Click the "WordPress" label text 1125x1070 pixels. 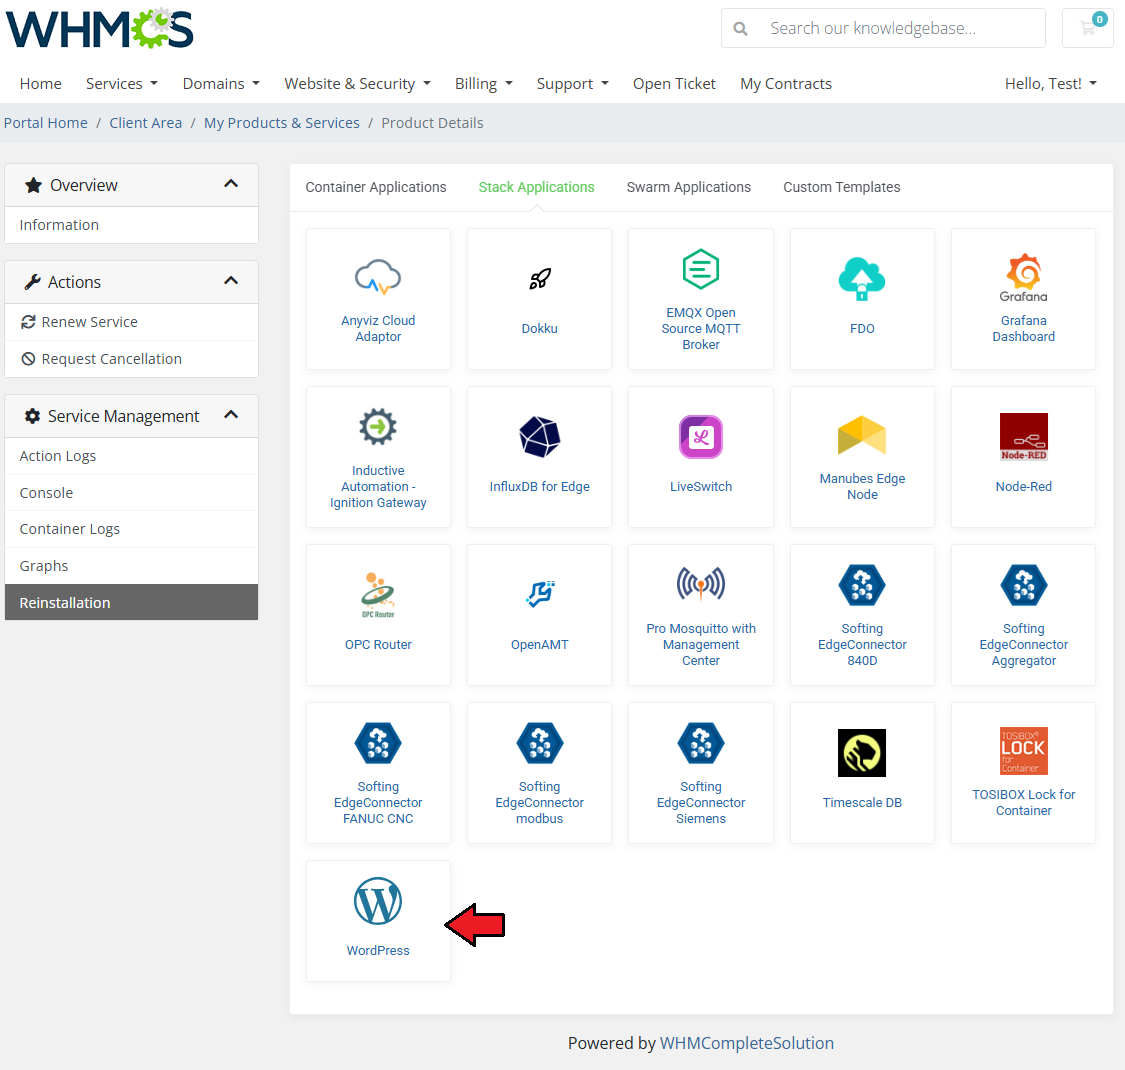coord(378,950)
